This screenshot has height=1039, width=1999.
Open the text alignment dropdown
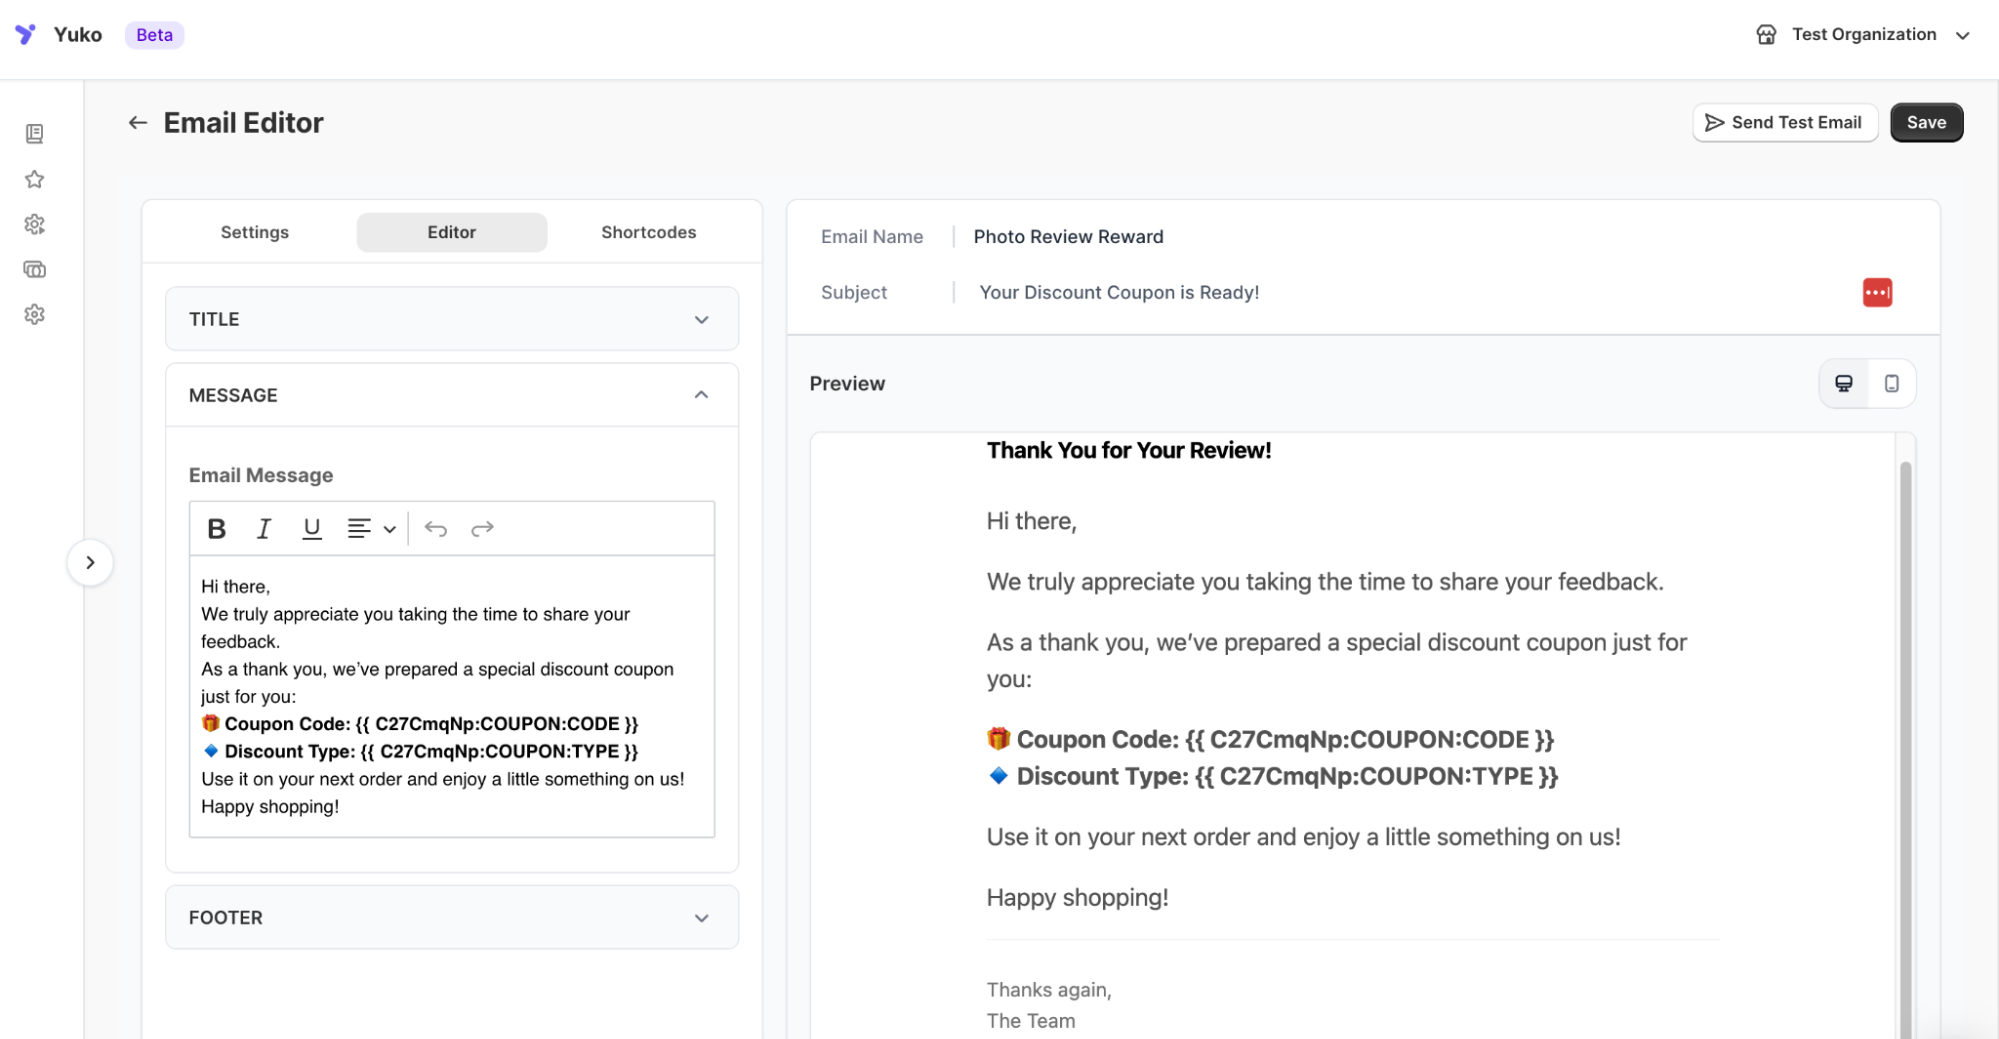[371, 529]
